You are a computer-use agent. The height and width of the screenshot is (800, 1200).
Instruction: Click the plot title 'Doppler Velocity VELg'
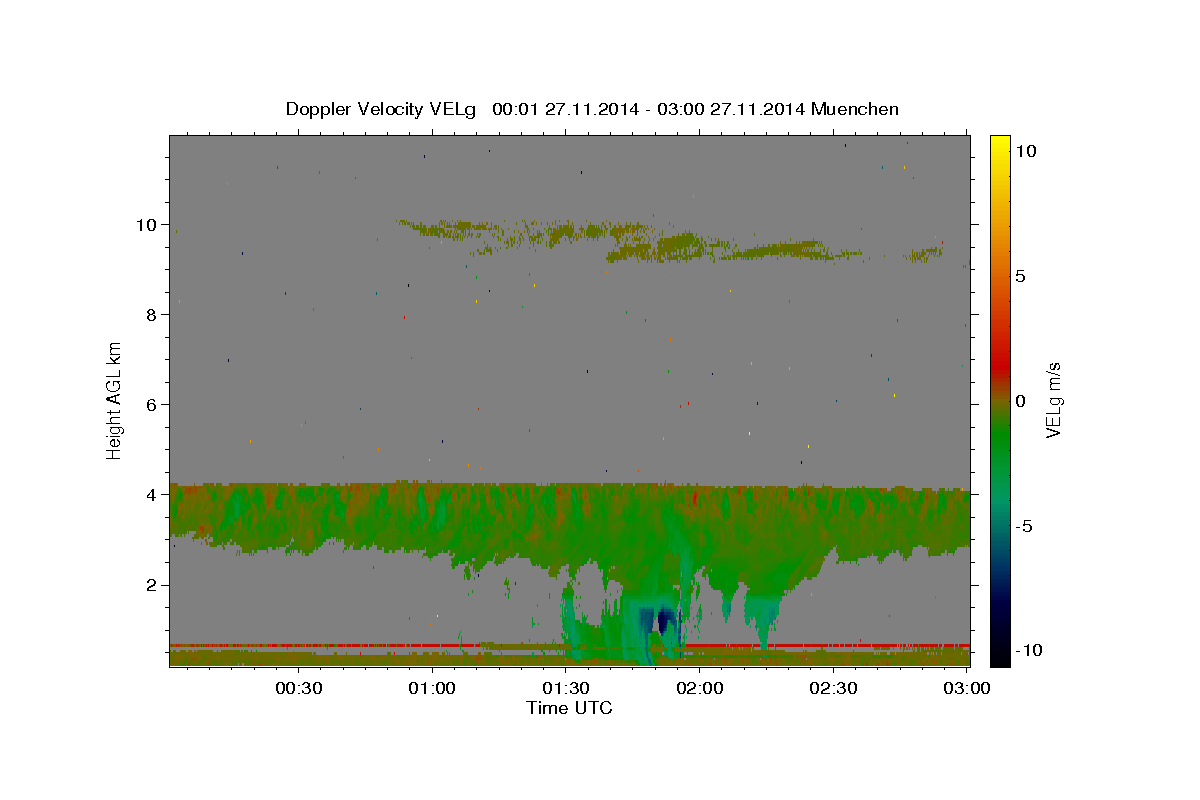[x=383, y=109]
